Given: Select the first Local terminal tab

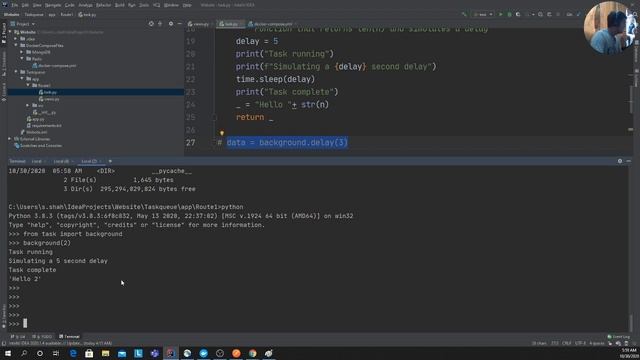Looking at the screenshot, I should click(x=38, y=161).
